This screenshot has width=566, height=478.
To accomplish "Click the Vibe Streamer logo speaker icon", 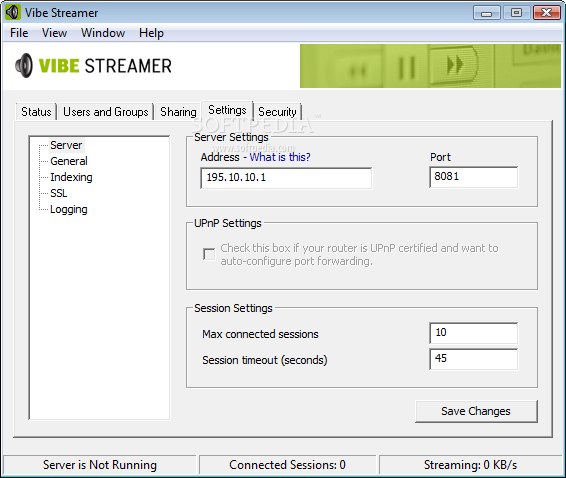I will pyautogui.click(x=24, y=66).
